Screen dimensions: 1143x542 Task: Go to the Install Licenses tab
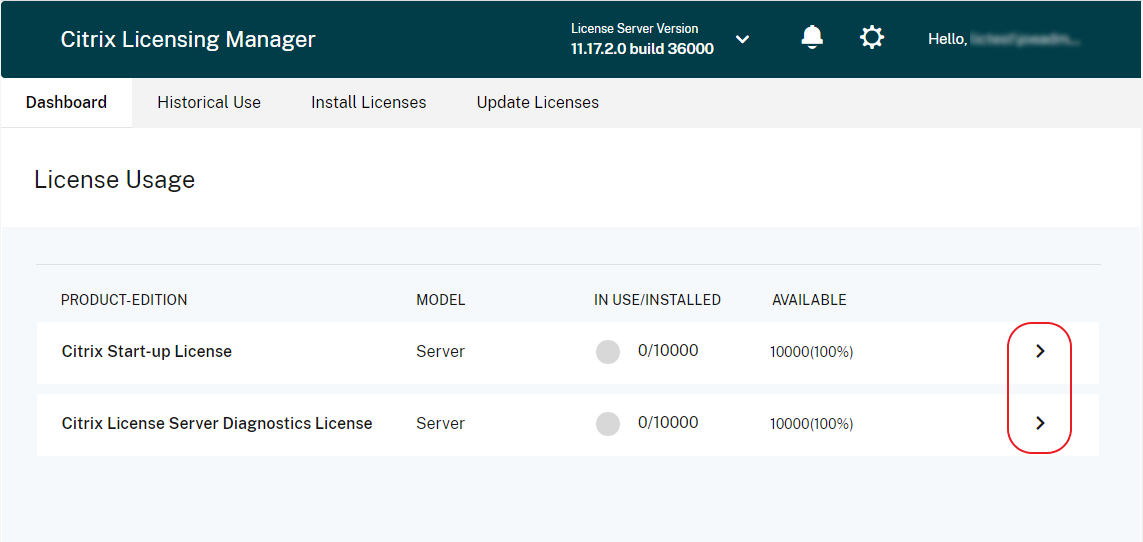tap(368, 102)
